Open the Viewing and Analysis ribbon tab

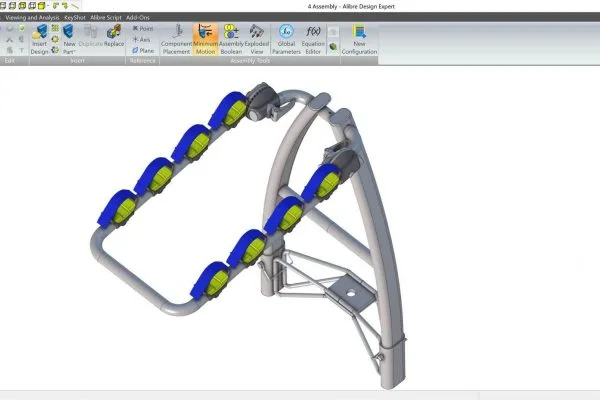(32, 18)
